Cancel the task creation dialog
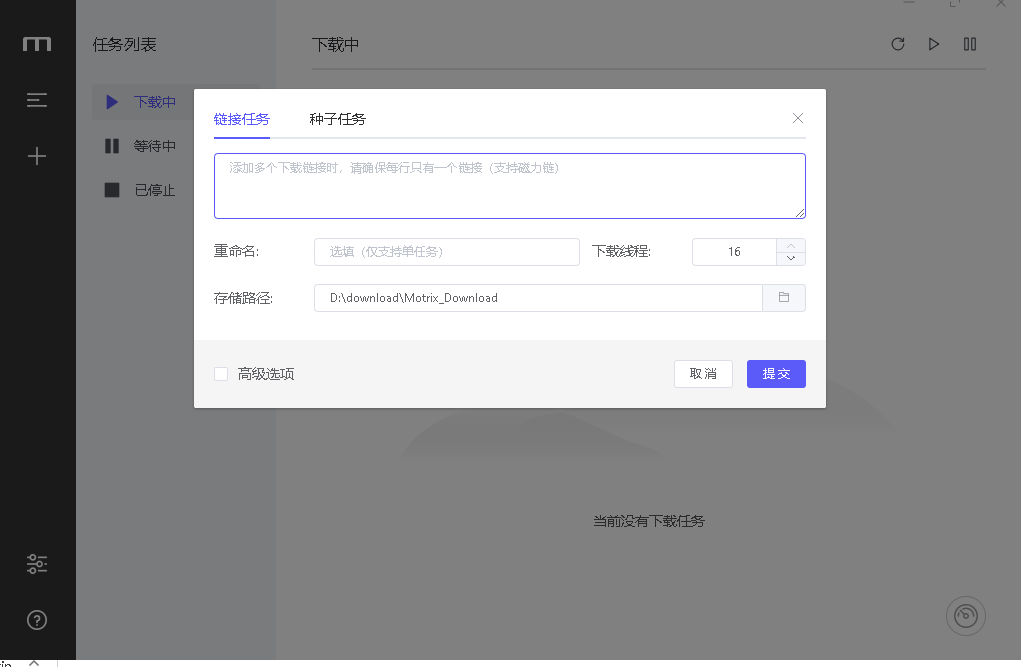This screenshot has height=667, width=1021. pyautogui.click(x=703, y=373)
